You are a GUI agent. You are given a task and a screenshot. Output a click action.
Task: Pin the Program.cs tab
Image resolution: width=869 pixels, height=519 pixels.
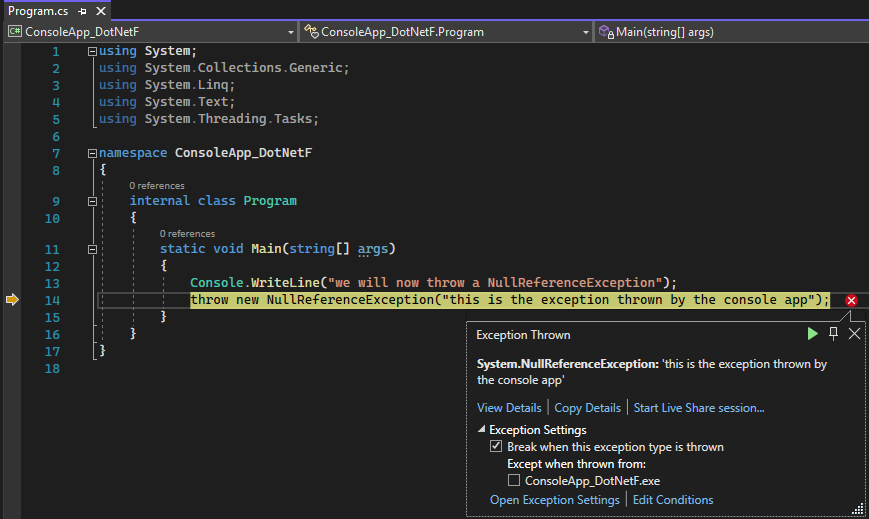tap(82, 11)
